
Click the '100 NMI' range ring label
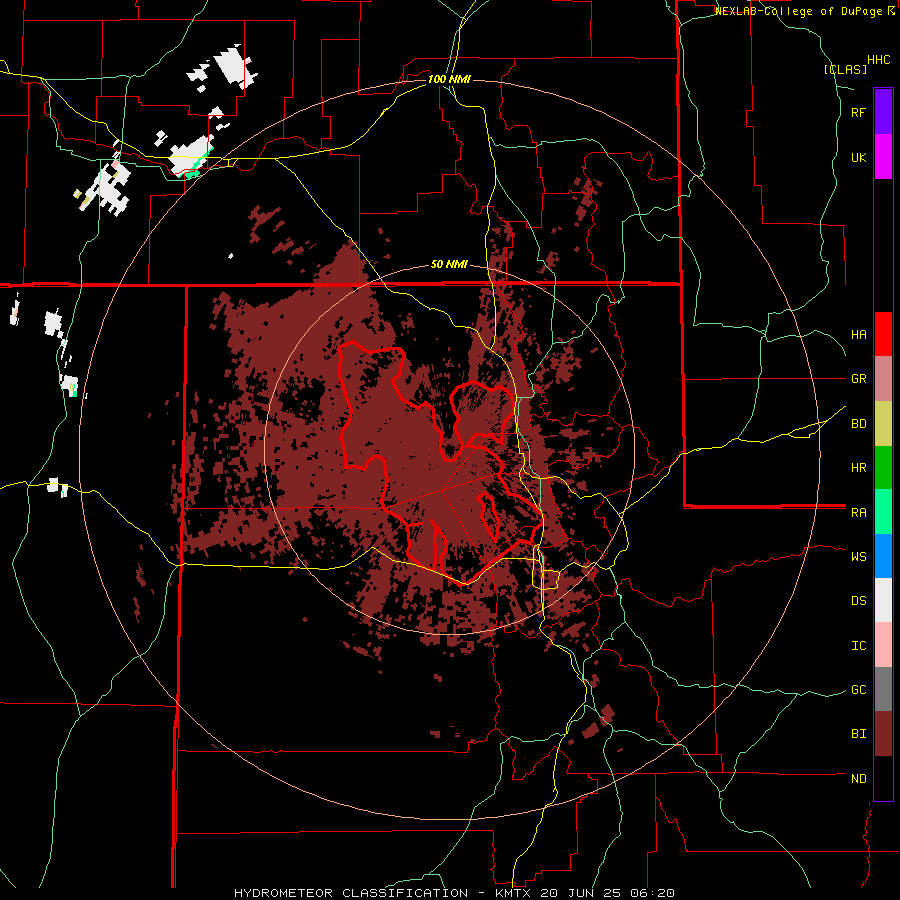coord(449,79)
